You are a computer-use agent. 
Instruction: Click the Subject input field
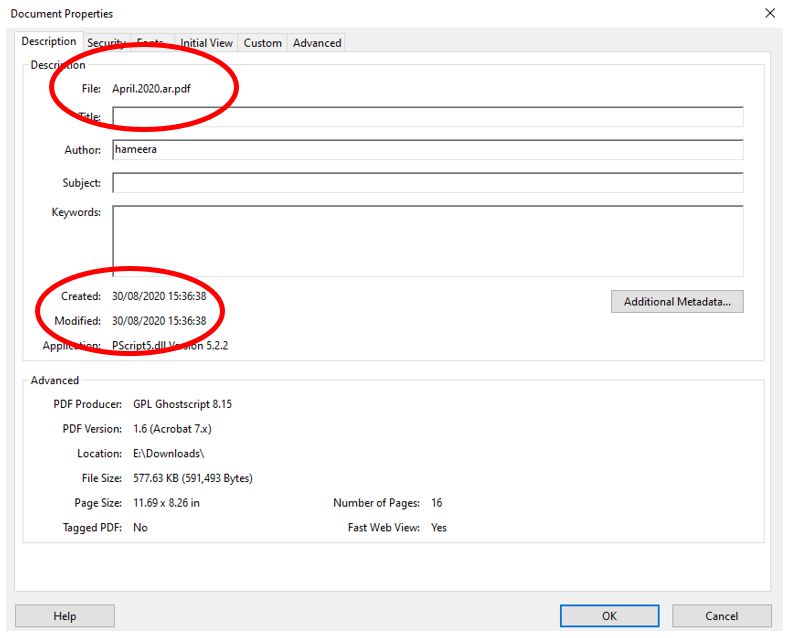pyautogui.click(x=427, y=183)
